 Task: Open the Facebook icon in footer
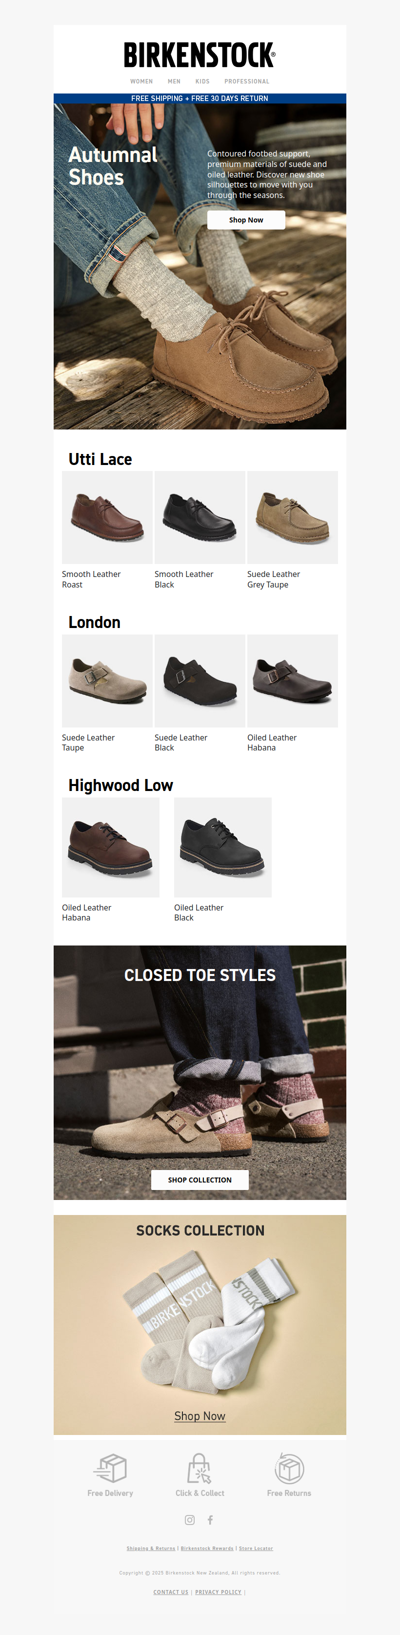coord(210,1520)
